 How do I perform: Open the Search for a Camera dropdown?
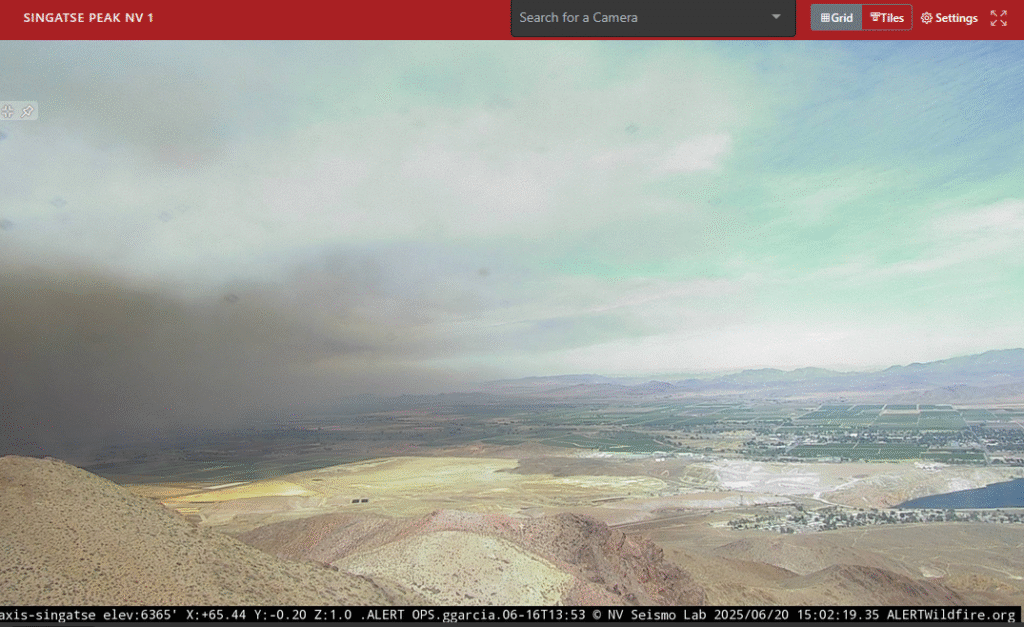(x=653, y=17)
